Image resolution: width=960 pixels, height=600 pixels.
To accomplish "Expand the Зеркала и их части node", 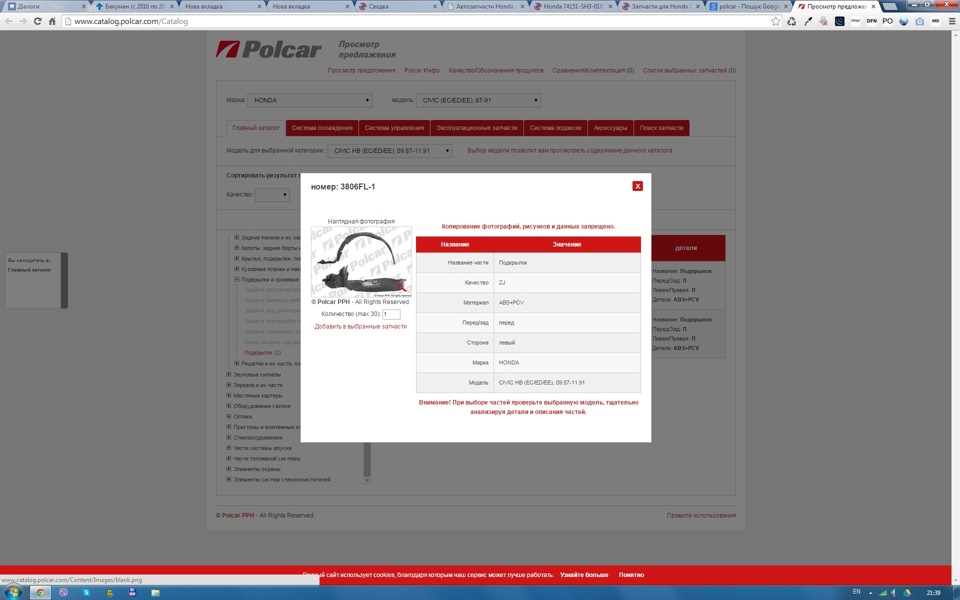I will click(x=229, y=385).
